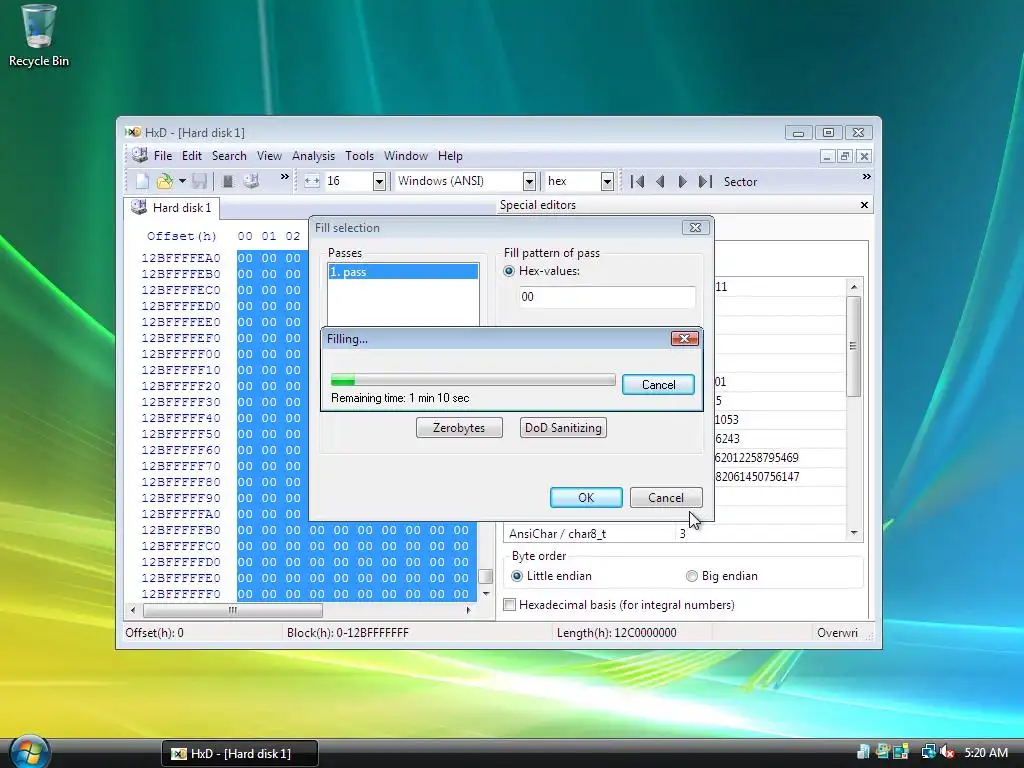
Task: Click offset 12BFFFFFF0 in hex view
Action: click(181, 594)
